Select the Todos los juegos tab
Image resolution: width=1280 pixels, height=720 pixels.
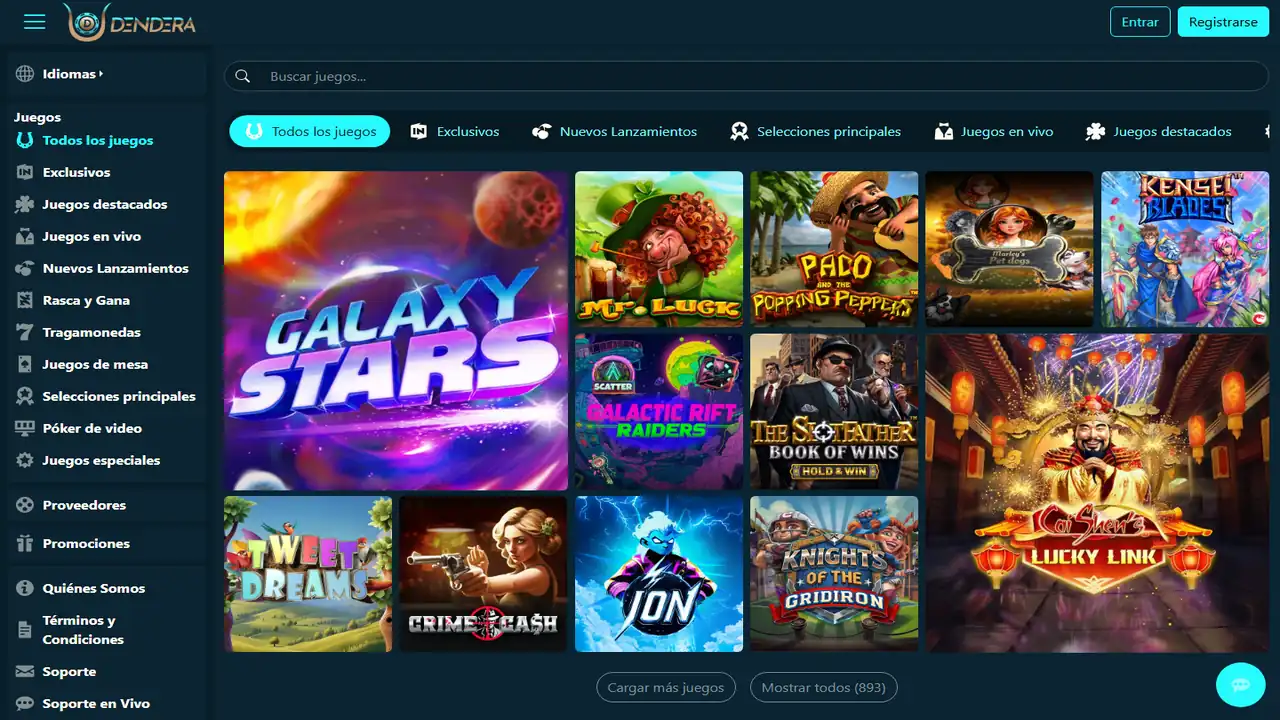click(x=310, y=131)
